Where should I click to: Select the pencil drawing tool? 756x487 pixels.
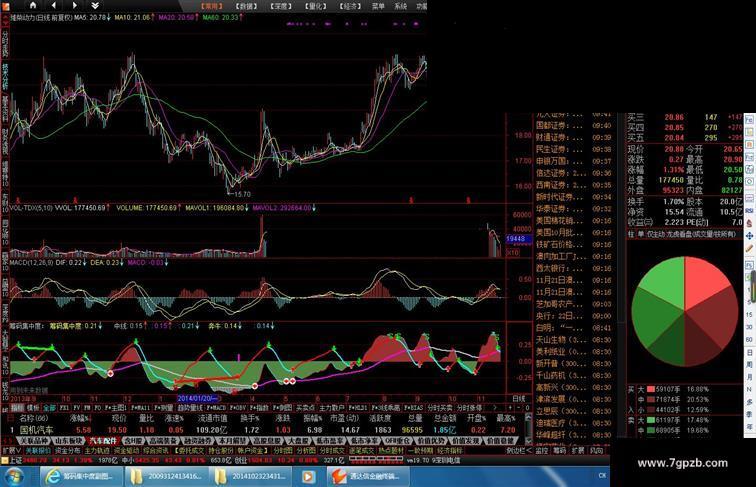pos(750,249)
